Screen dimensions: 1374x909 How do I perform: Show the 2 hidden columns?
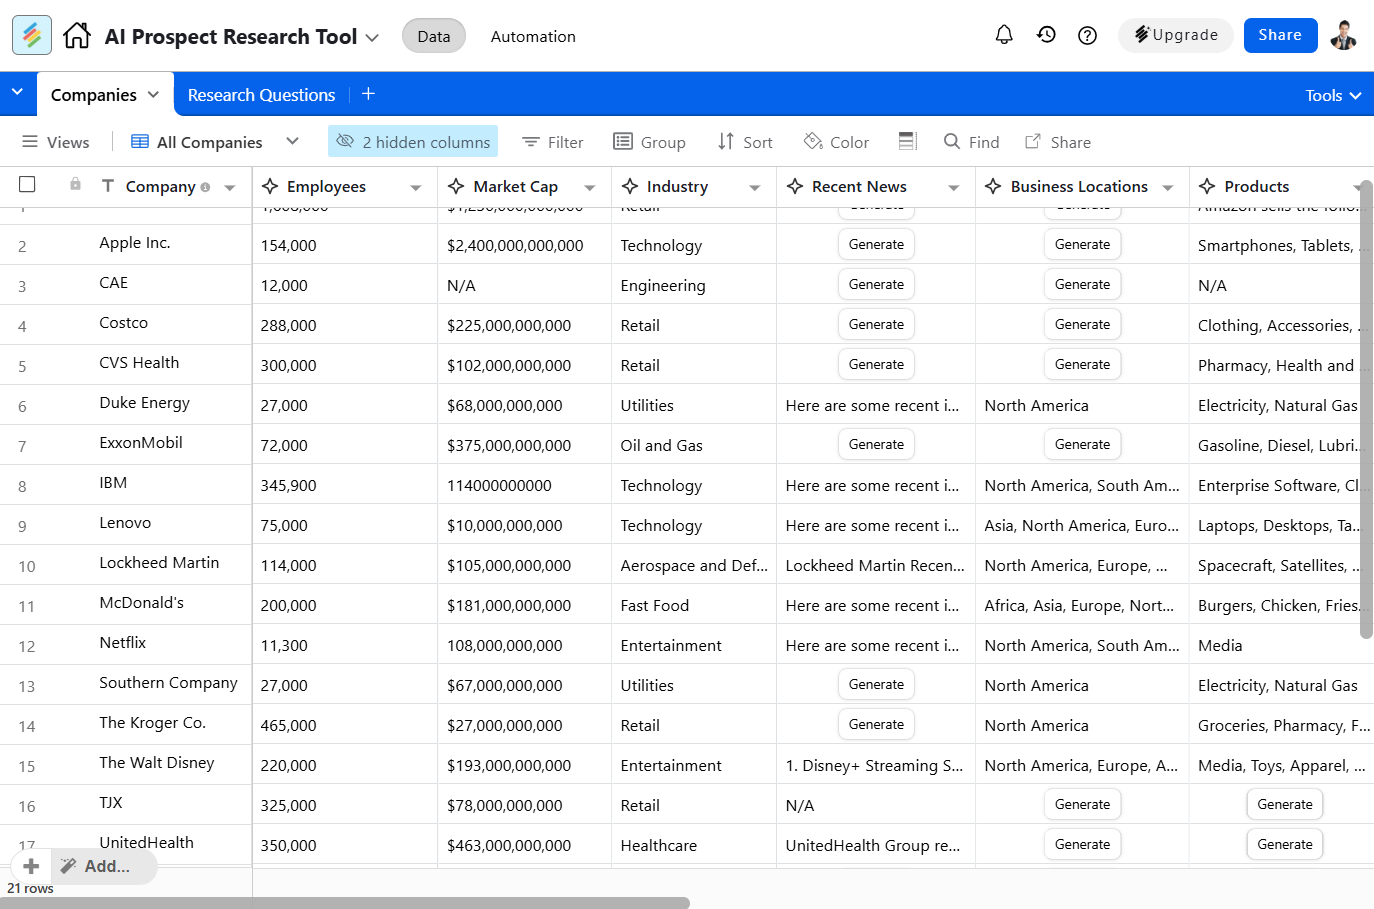(412, 142)
